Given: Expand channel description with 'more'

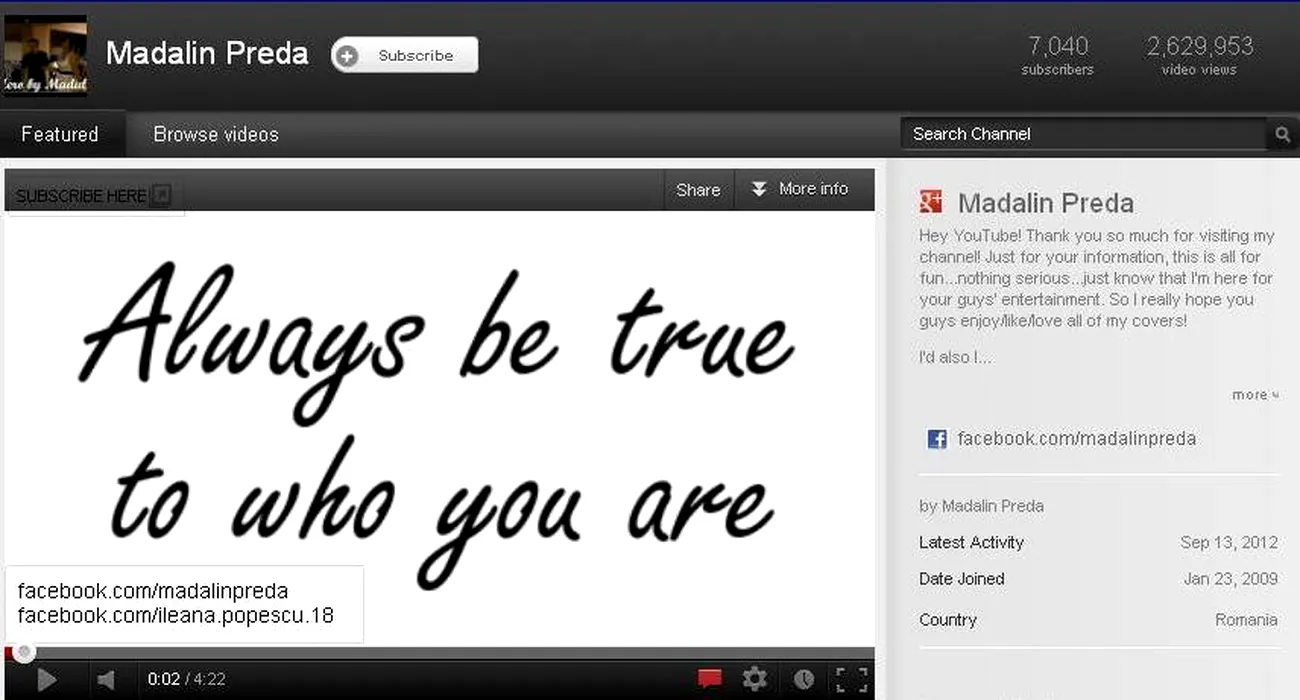Looking at the screenshot, I should (x=1254, y=395).
